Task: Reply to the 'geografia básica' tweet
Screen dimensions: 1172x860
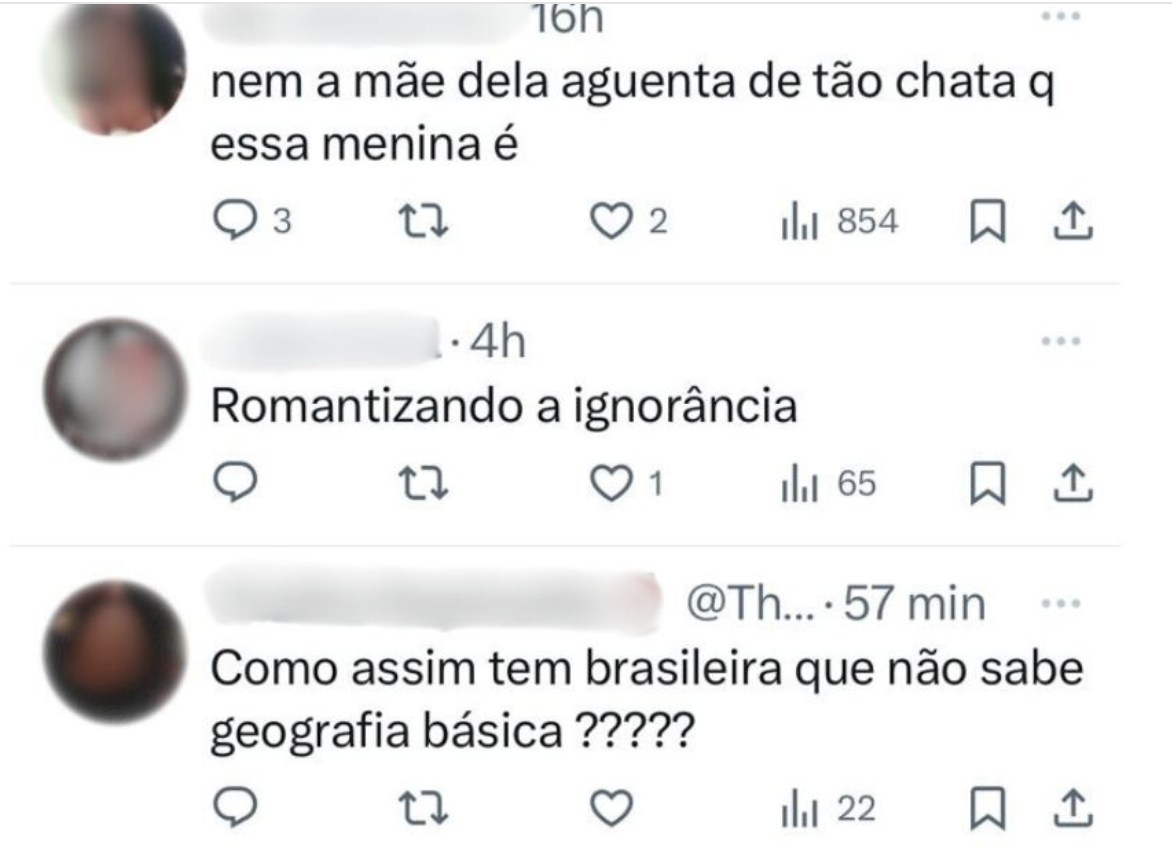Action: tap(236, 808)
